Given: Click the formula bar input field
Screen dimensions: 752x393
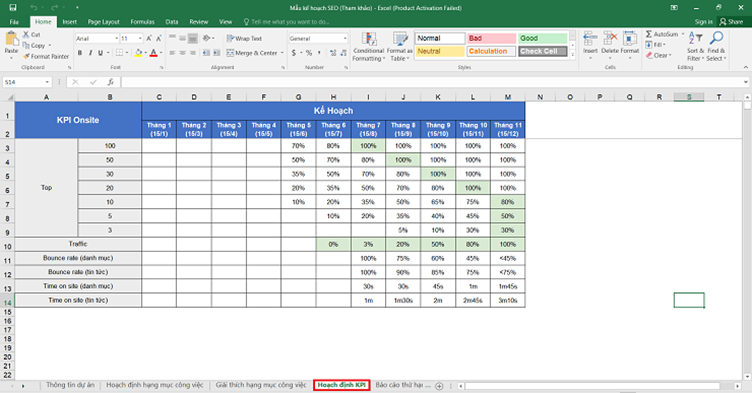Looking at the screenshot, I should click(x=432, y=82).
